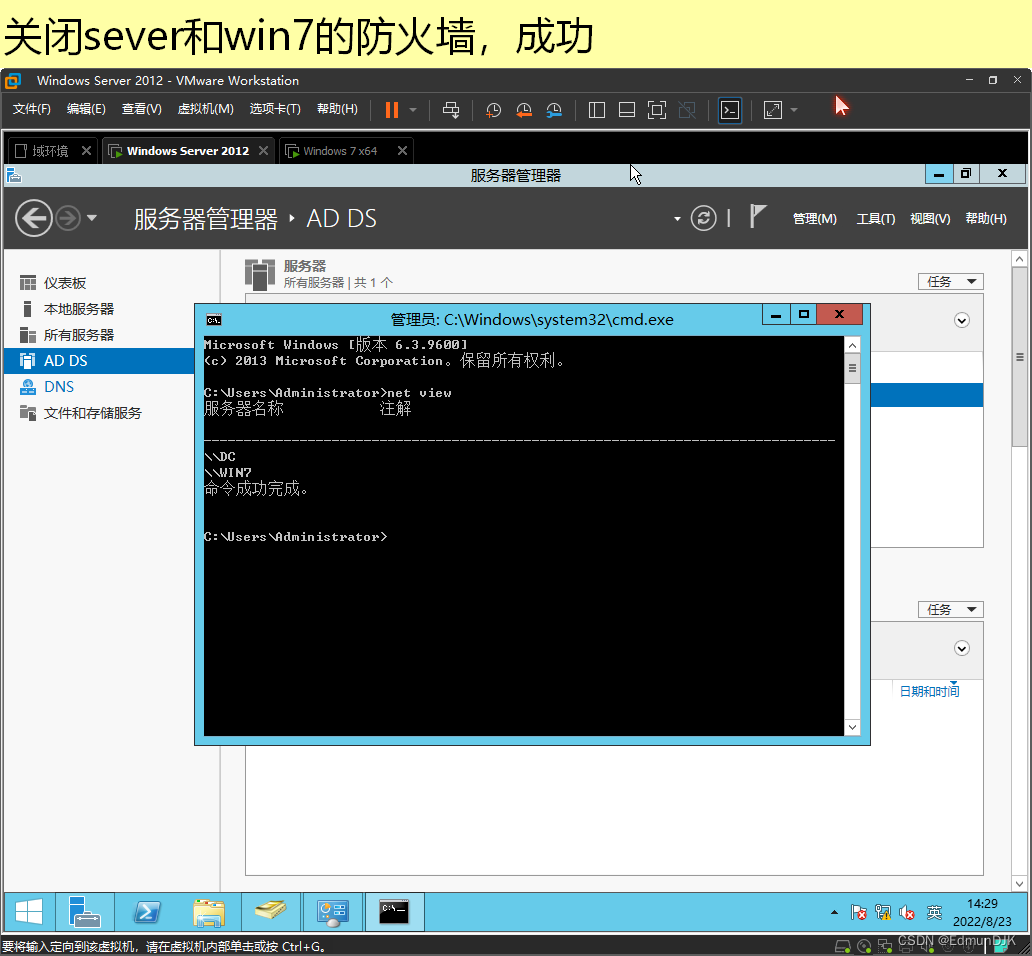Open the 帮助(H) menu in VMware menu bar

point(338,109)
